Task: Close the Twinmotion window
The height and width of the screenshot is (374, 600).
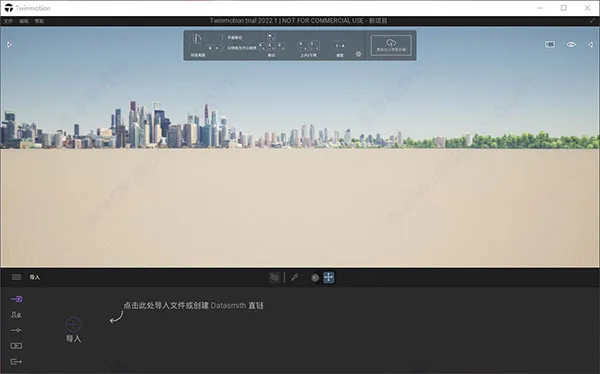Action: point(587,8)
